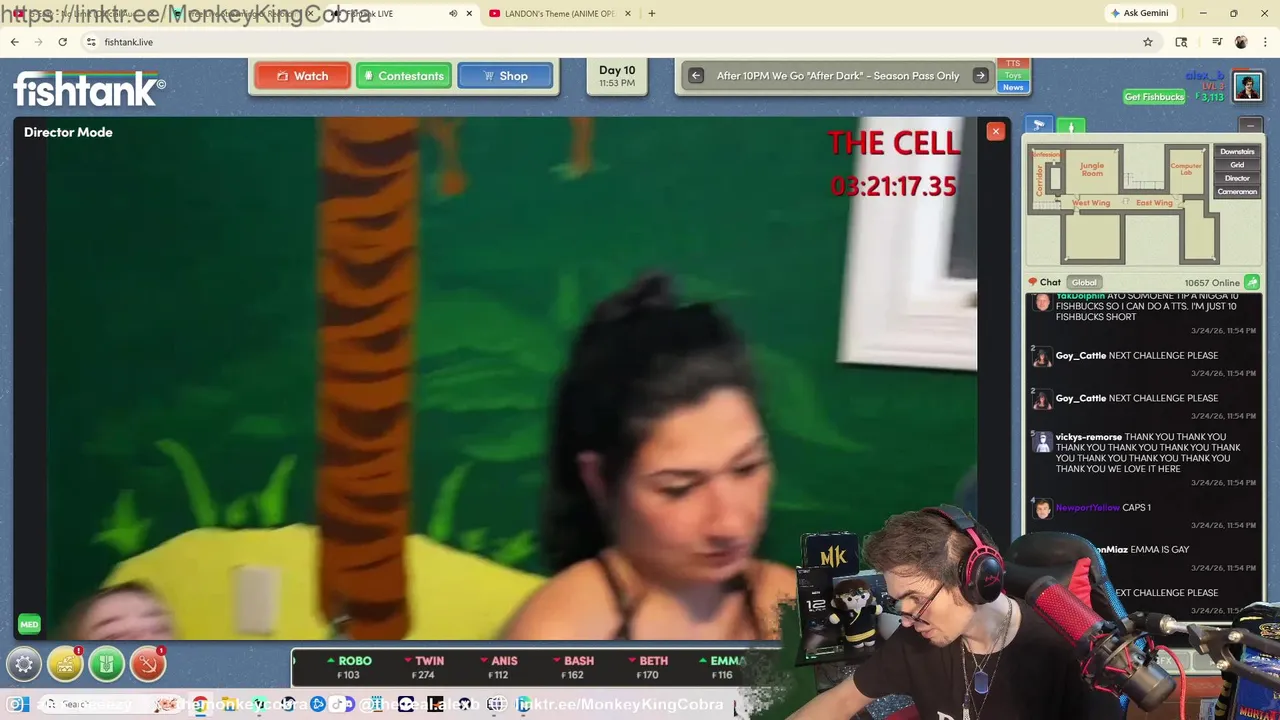The image size is (1280, 720).
Task: Click Ask Gemini button
Action: (1138, 13)
